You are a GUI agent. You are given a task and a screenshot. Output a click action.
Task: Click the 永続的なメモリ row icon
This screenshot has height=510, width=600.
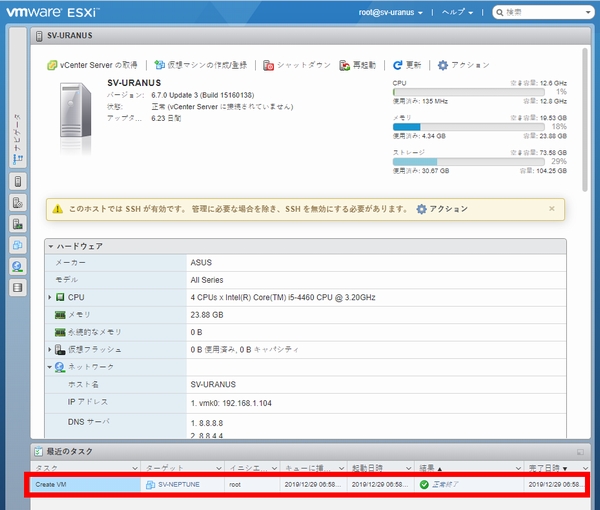tap(60, 332)
